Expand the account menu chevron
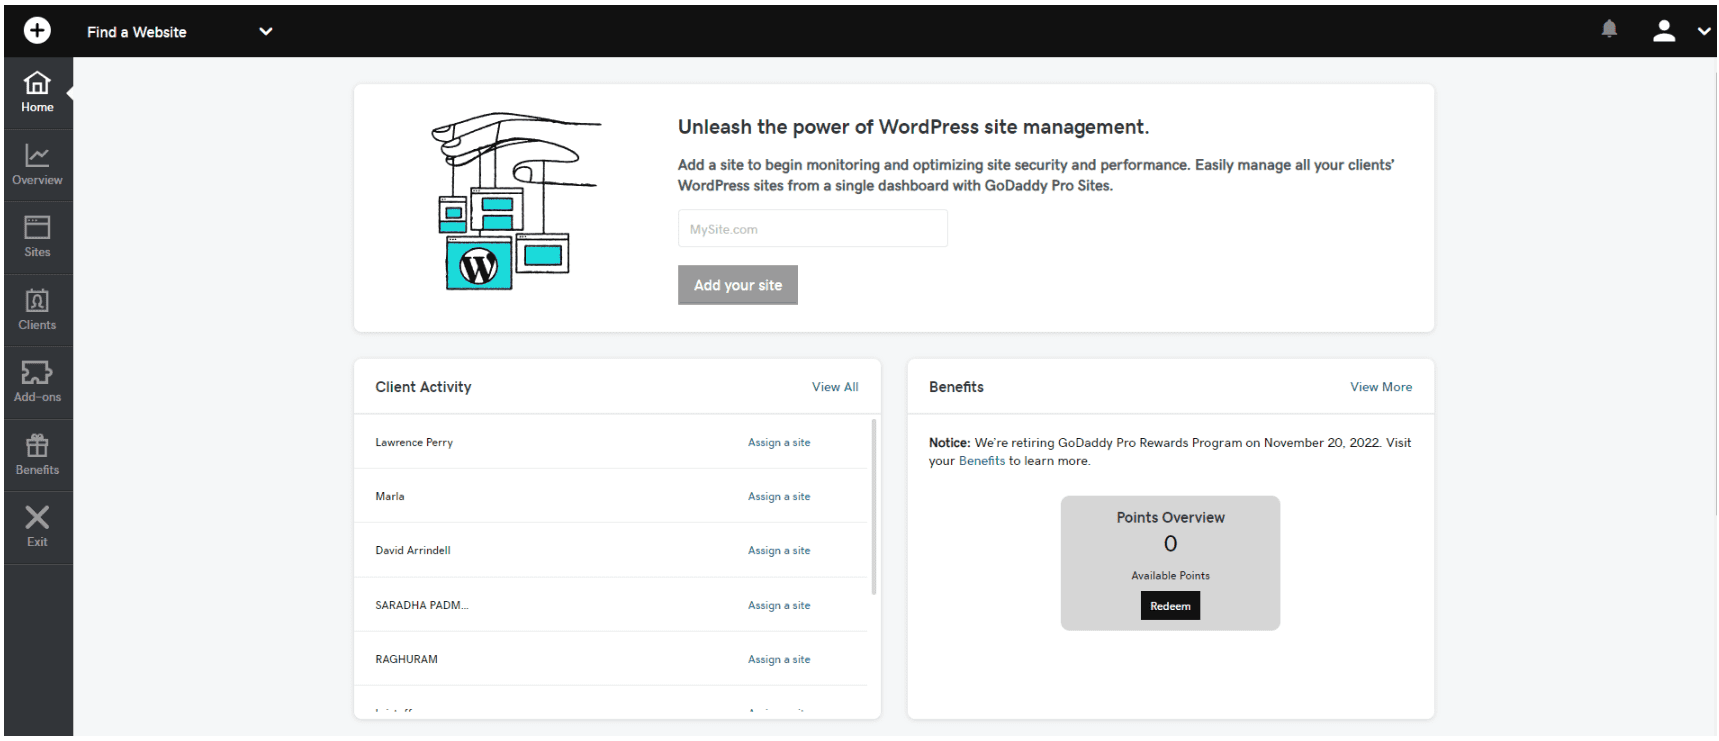The width and height of the screenshot is (1719, 741). (1704, 31)
